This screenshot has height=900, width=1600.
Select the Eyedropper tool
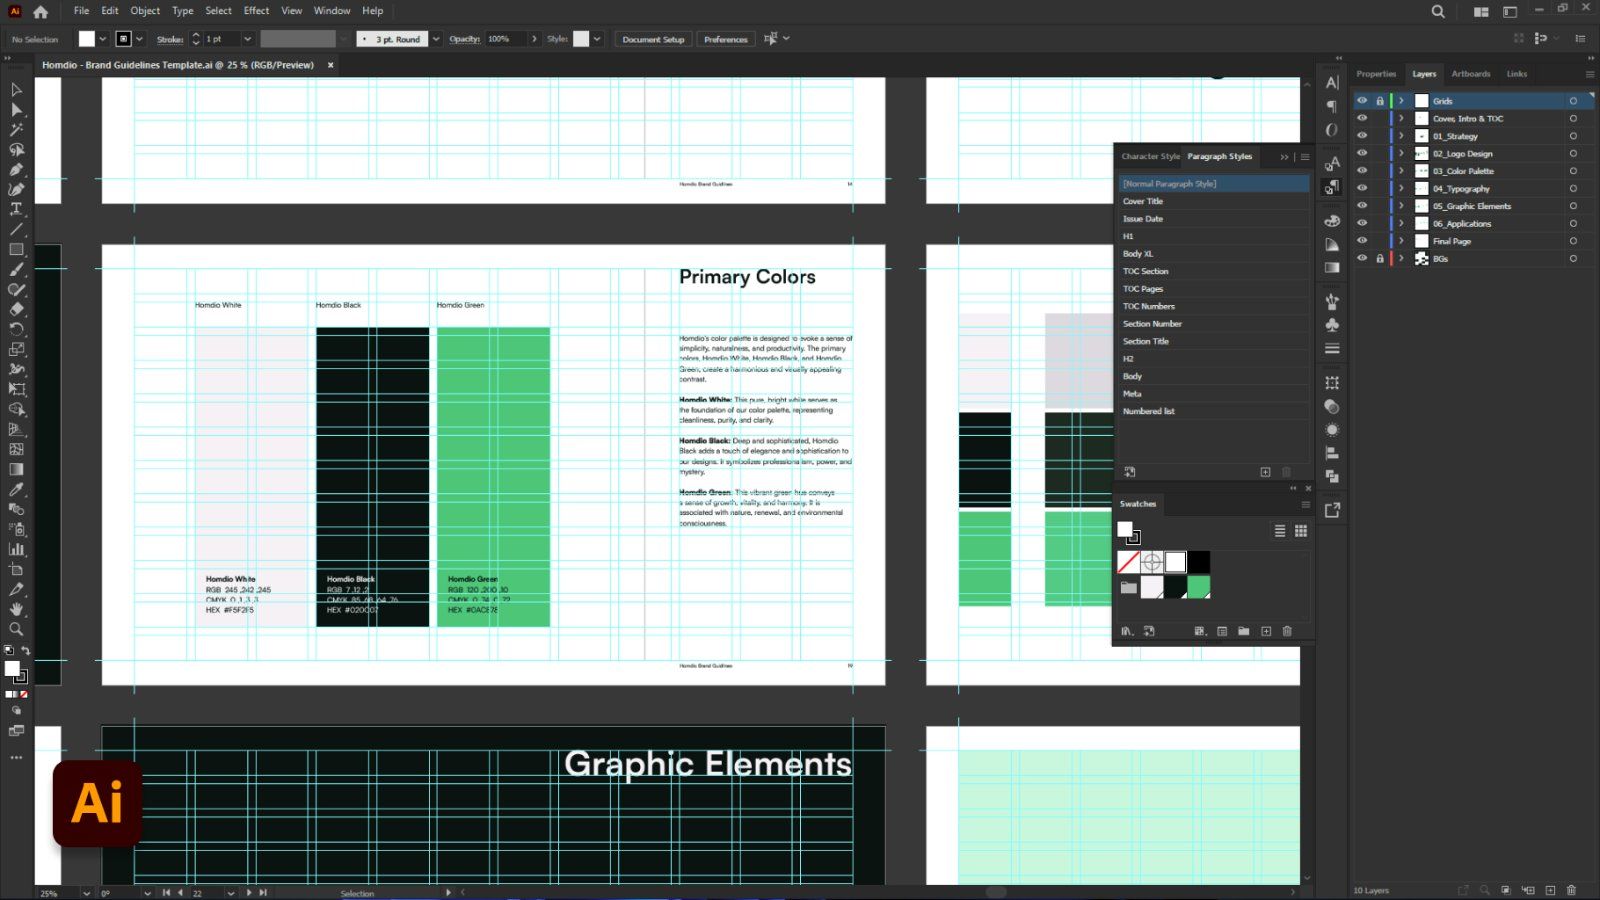click(16, 490)
